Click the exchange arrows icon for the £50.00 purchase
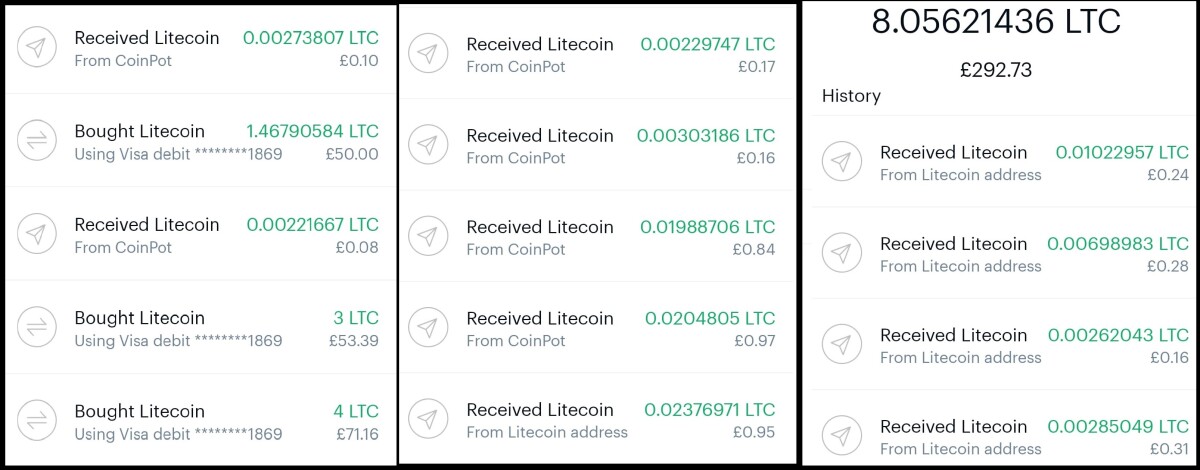This screenshot has height=470, width=1200. pyautogui.click(x=37, y=141)
